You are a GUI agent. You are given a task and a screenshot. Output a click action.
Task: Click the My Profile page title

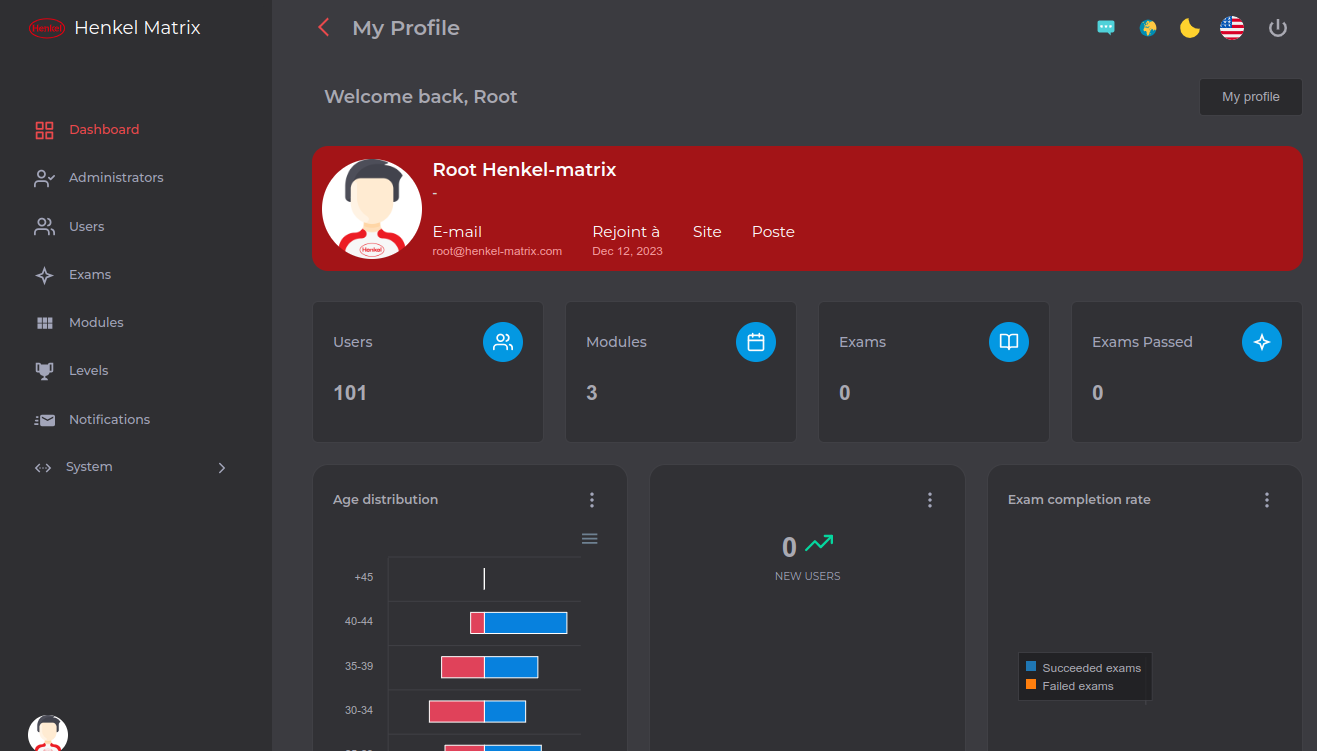[406, 28]
